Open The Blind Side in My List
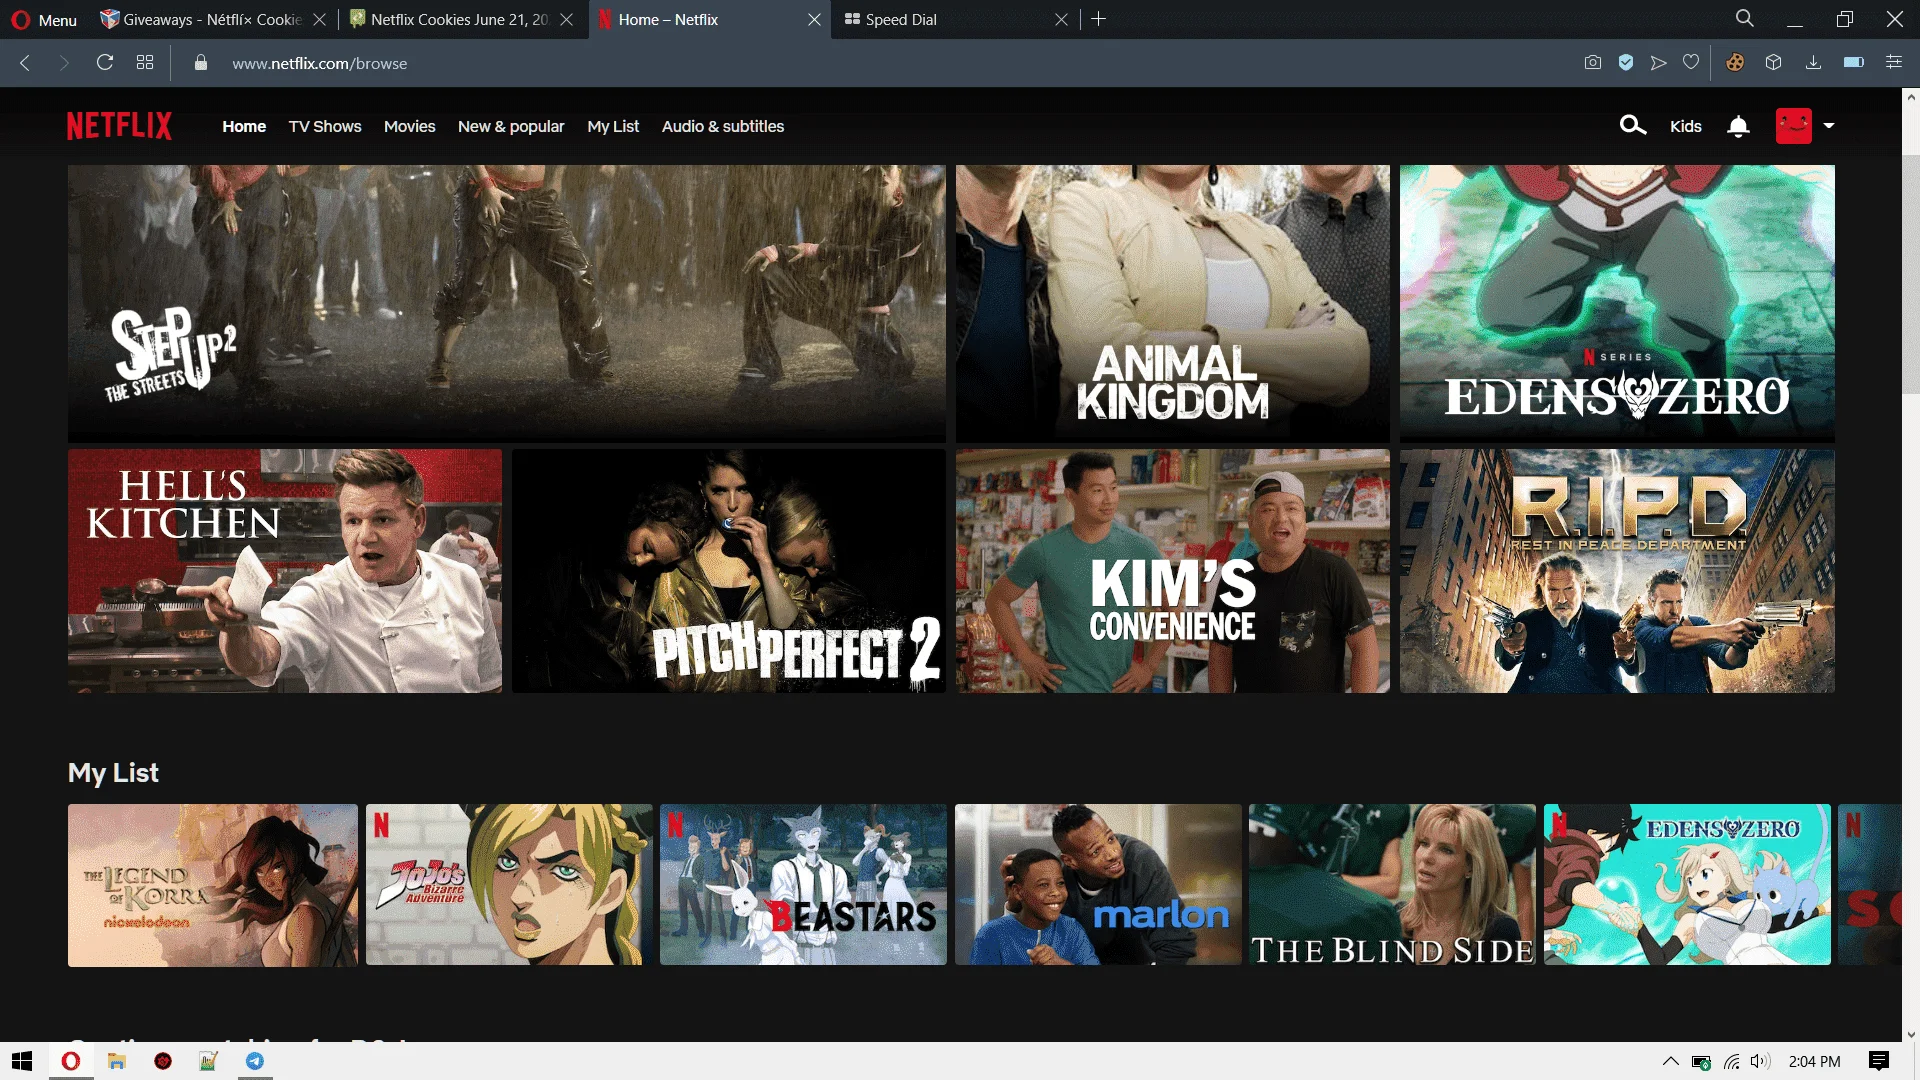 1392,885
